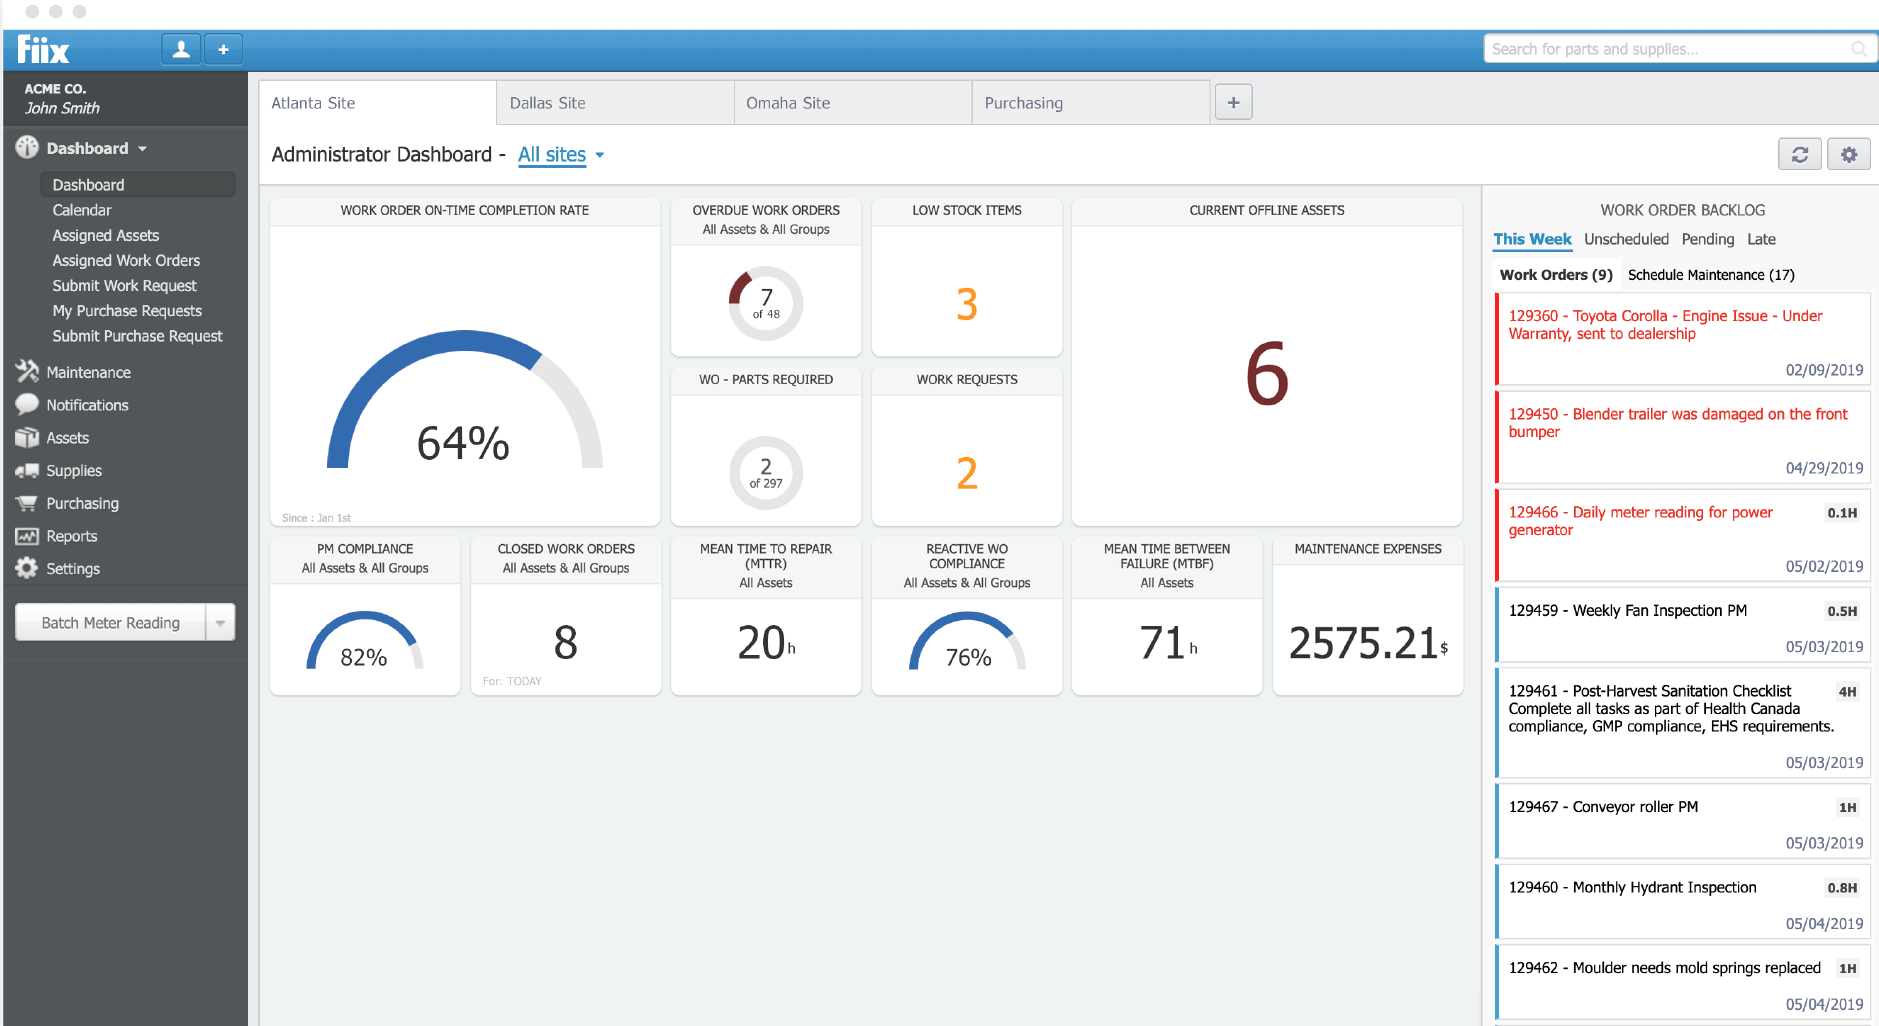Screen dimensions: 1879x1026
Task: Refresh the dashboard with refresh icon
Action: click(x=1800, y=154)
